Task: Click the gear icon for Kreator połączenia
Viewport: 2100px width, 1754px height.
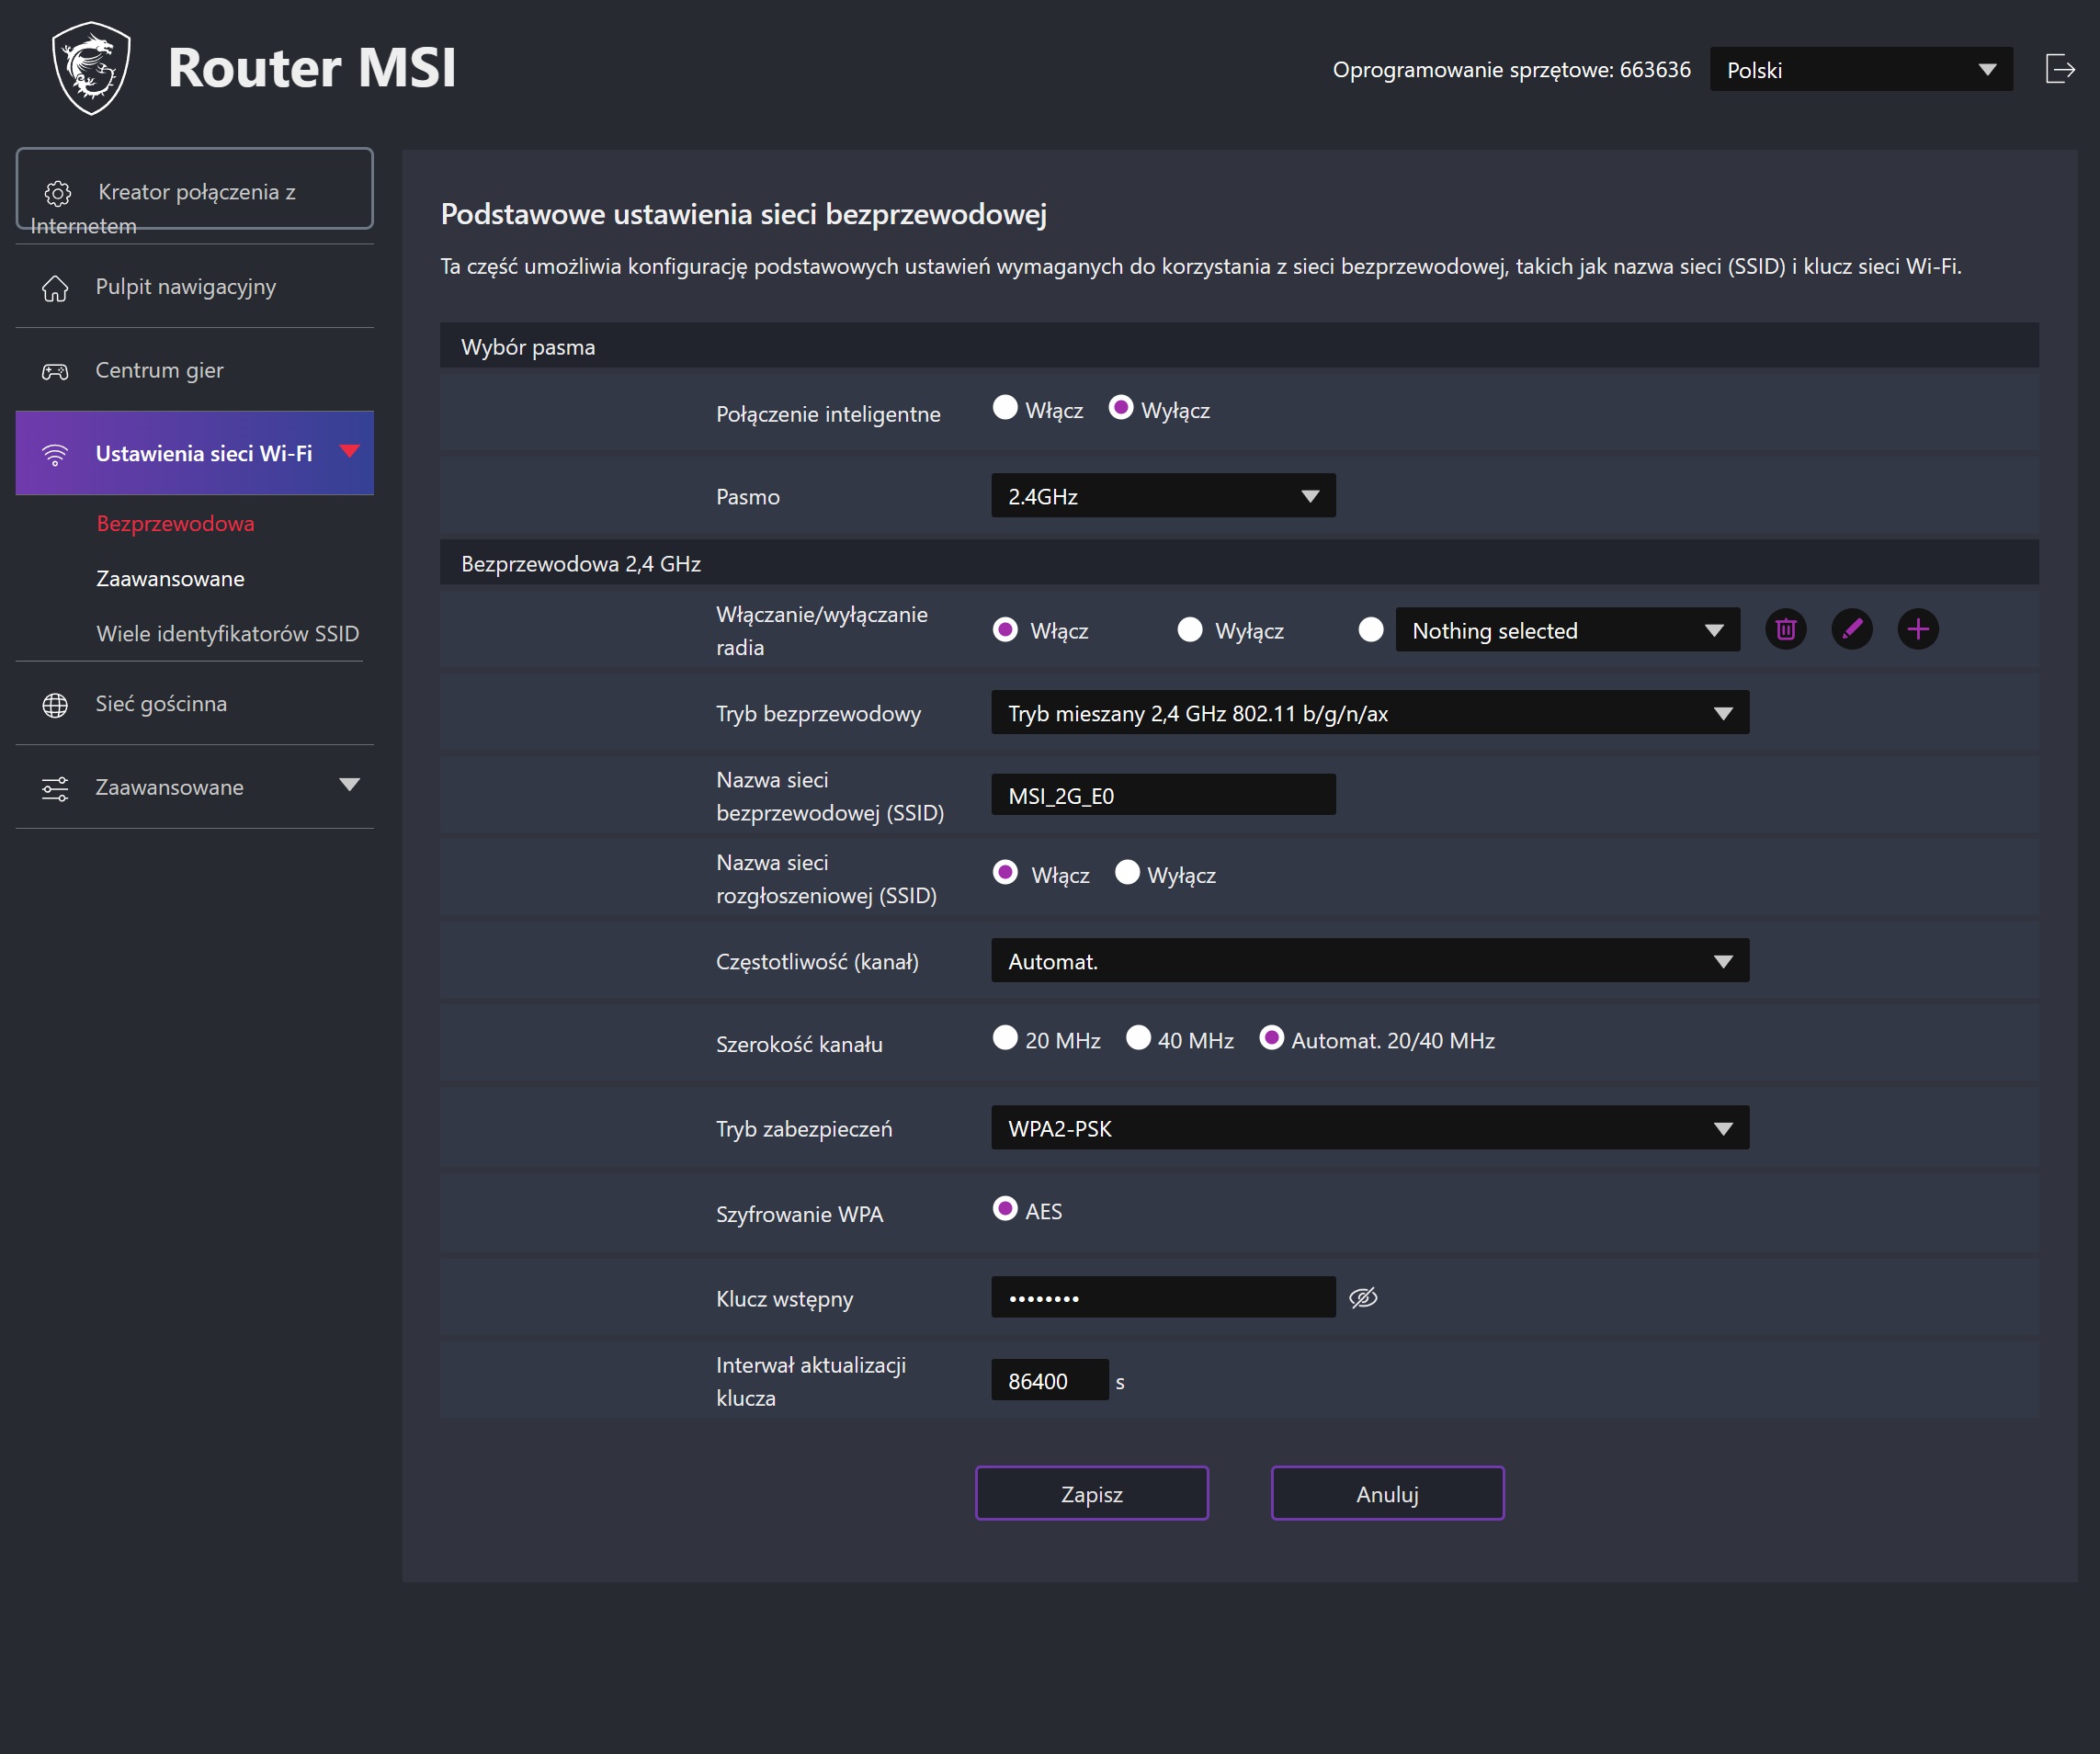Action: (x=58, y=193)
